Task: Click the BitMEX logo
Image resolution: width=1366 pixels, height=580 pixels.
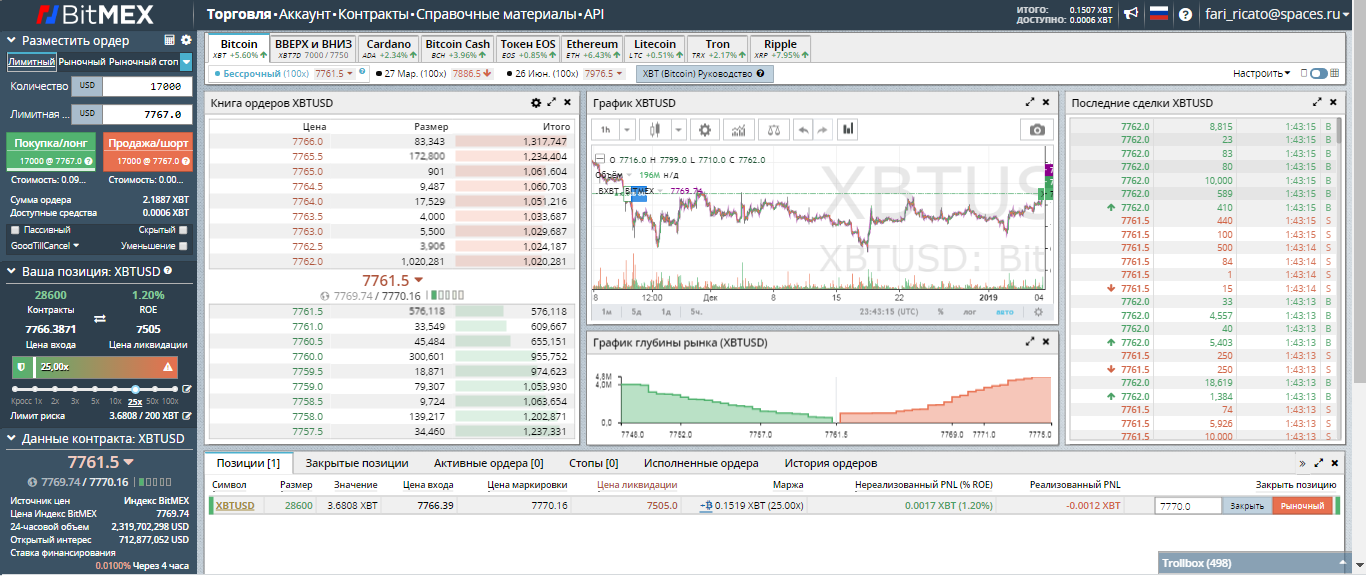Action: [x=97, y=15]
